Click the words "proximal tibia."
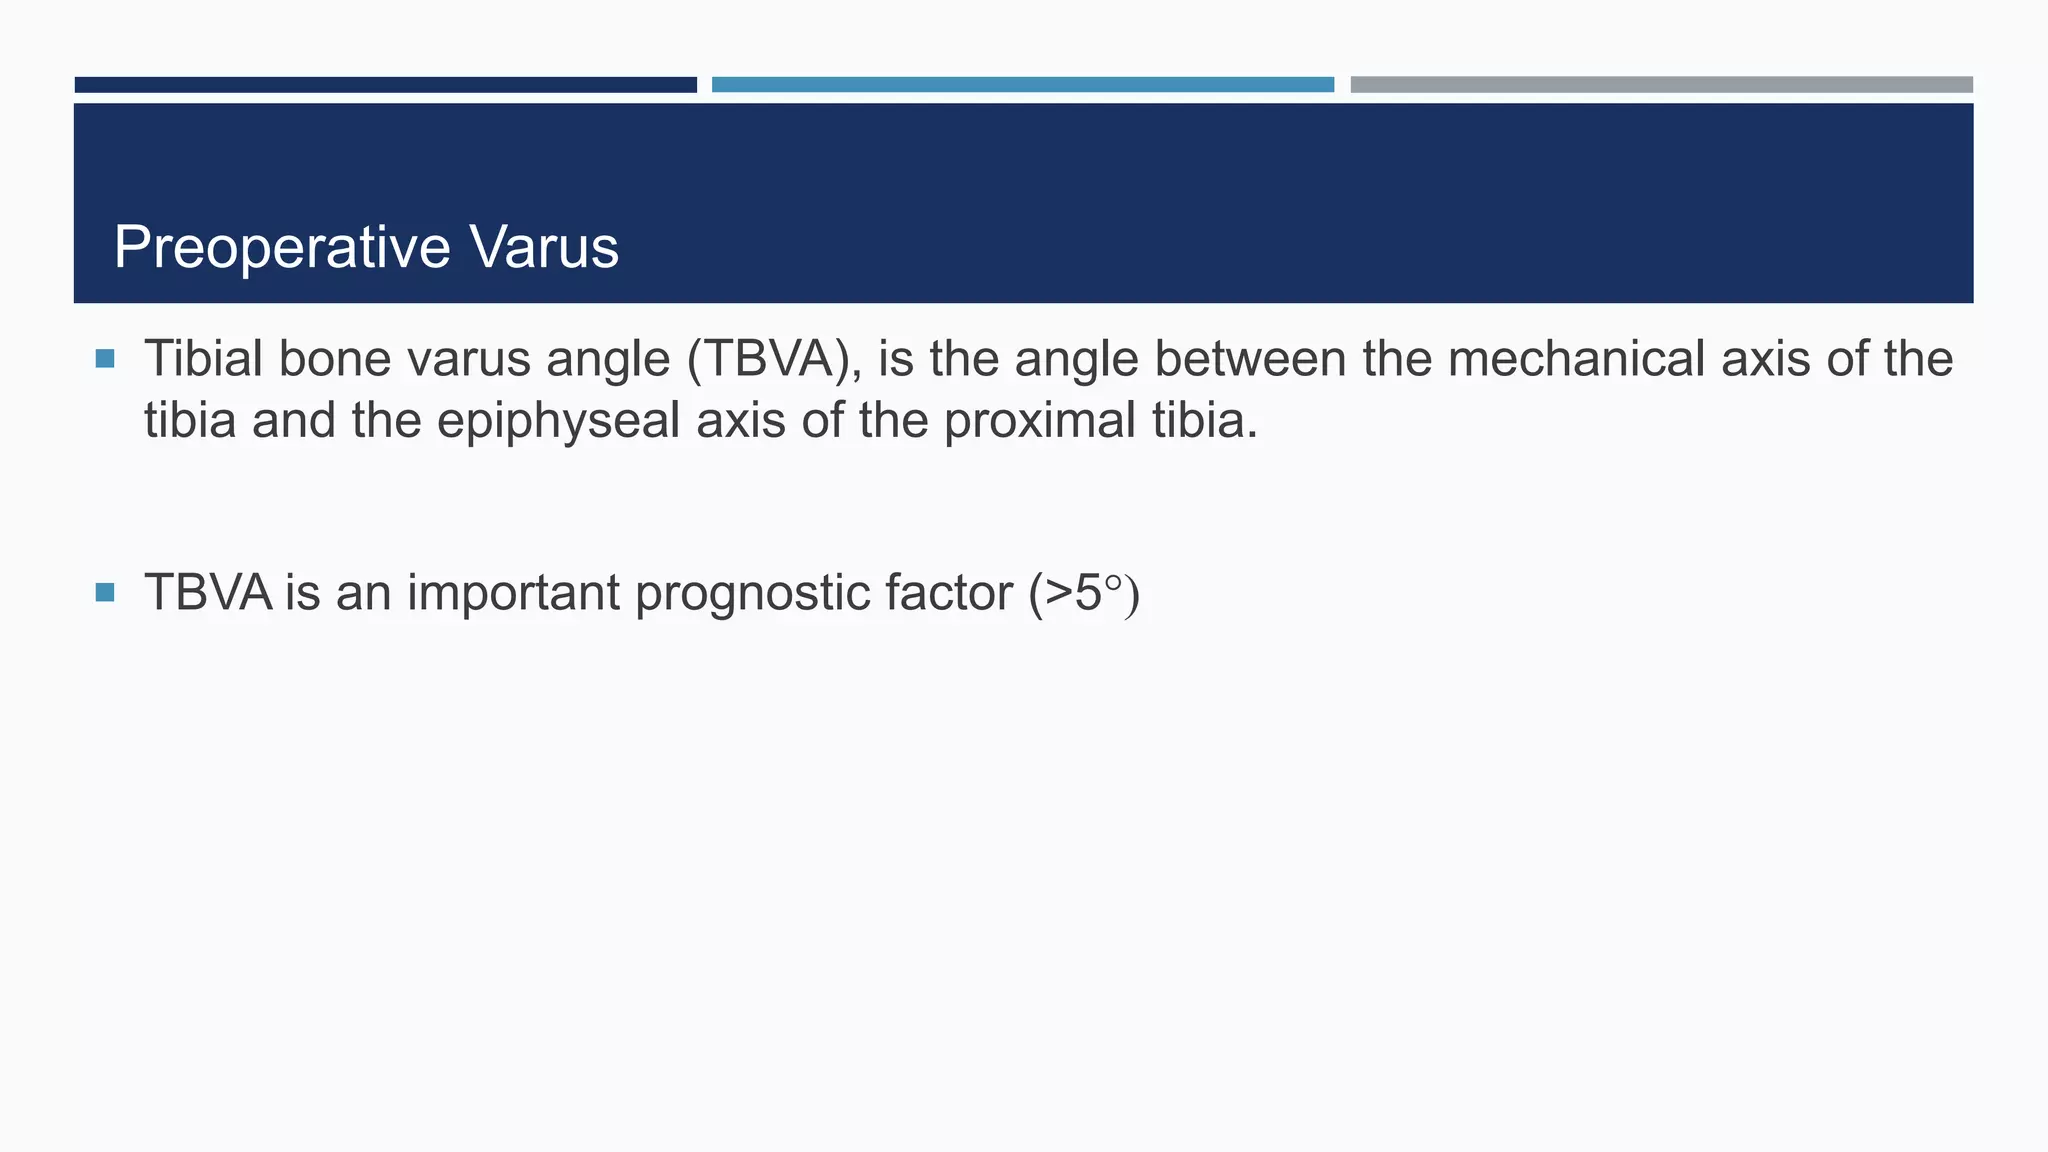This screenshot has width=2048, height=1152. 1101,420
